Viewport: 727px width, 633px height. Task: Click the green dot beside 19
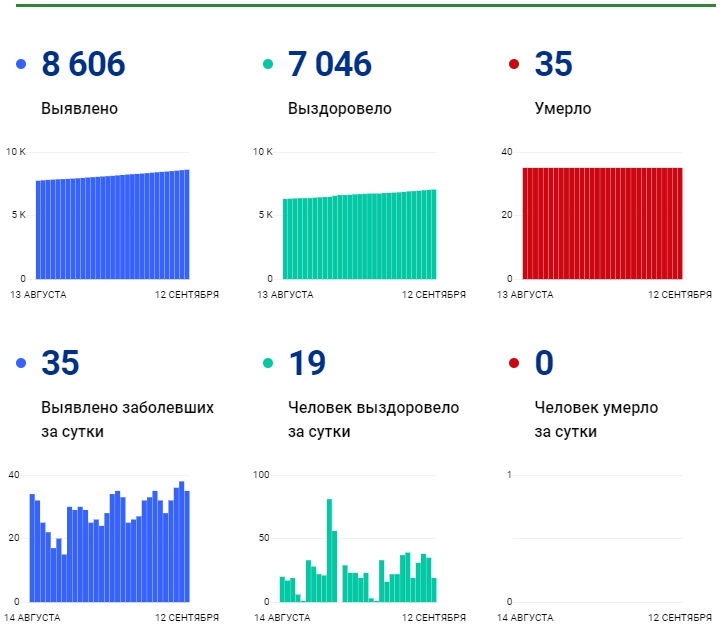[268, 363]
